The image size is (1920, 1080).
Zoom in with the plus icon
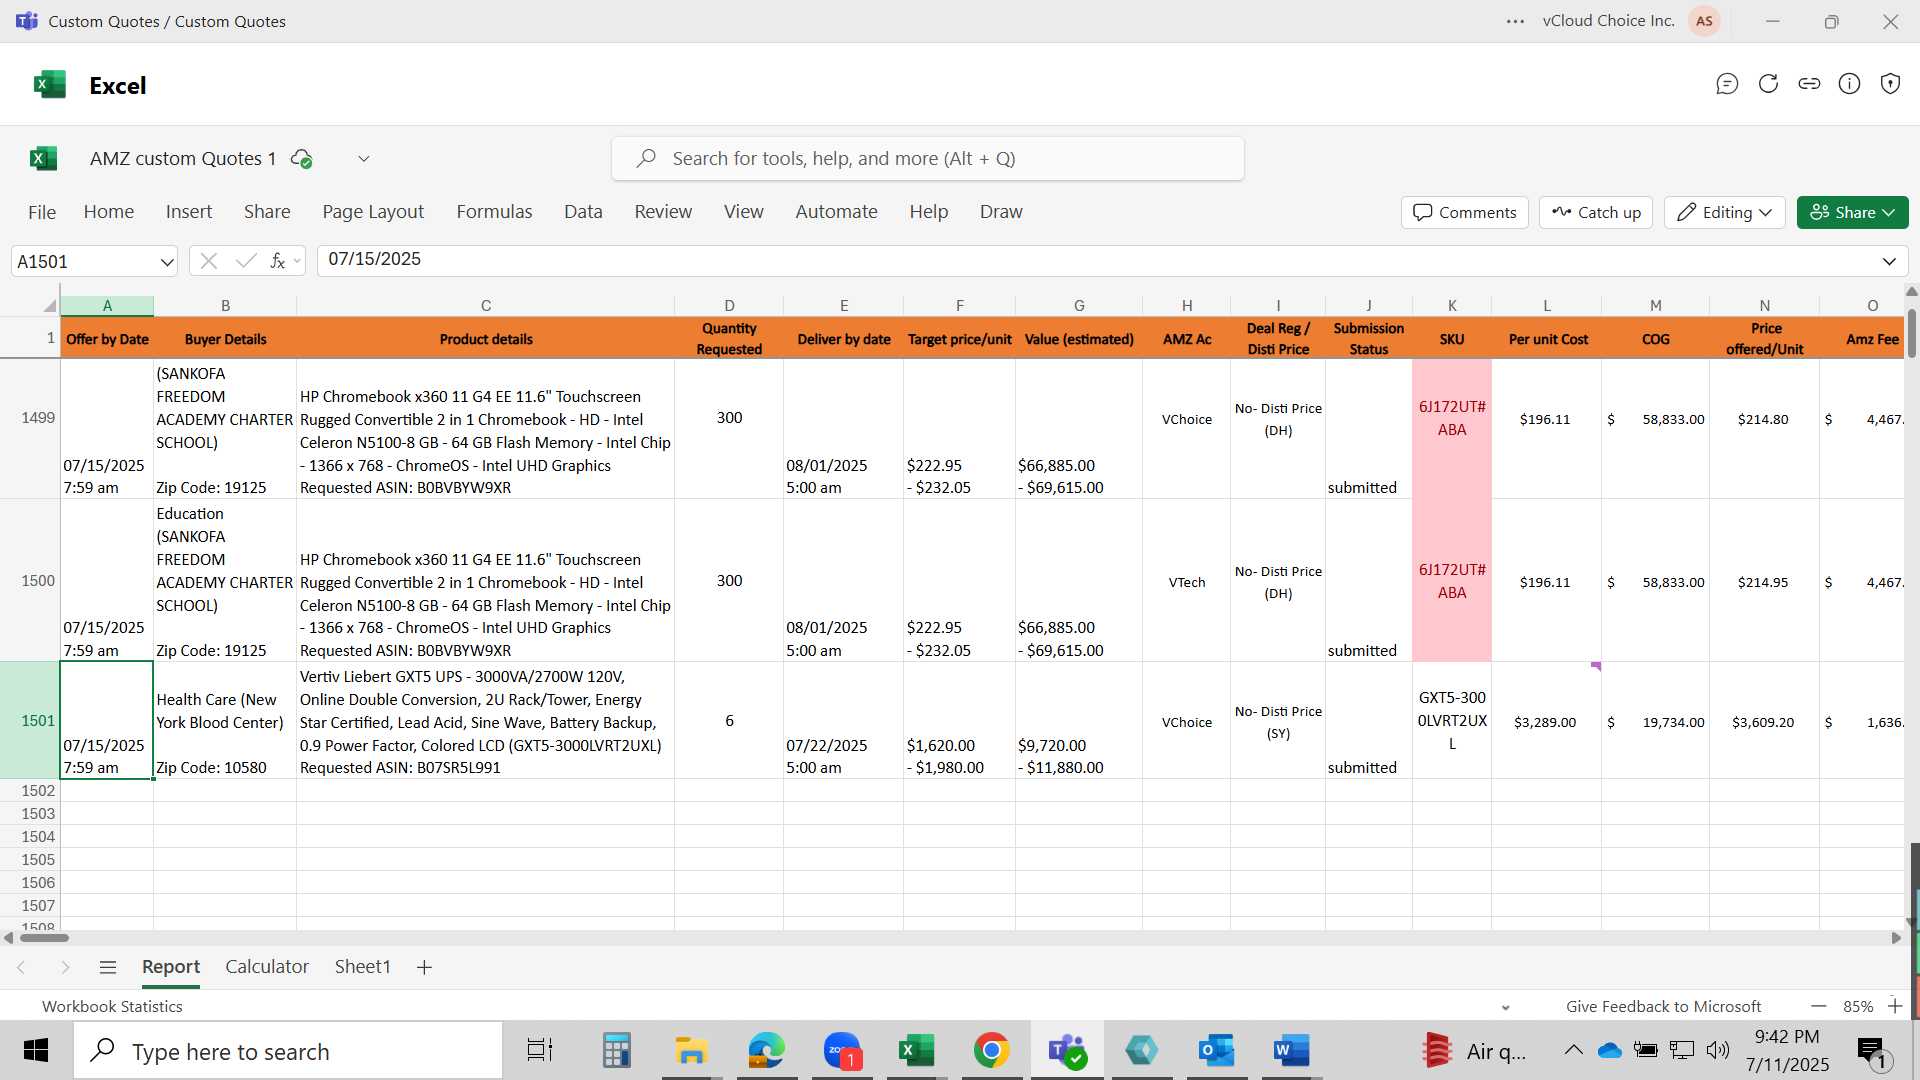(x=1895, y=1006)
